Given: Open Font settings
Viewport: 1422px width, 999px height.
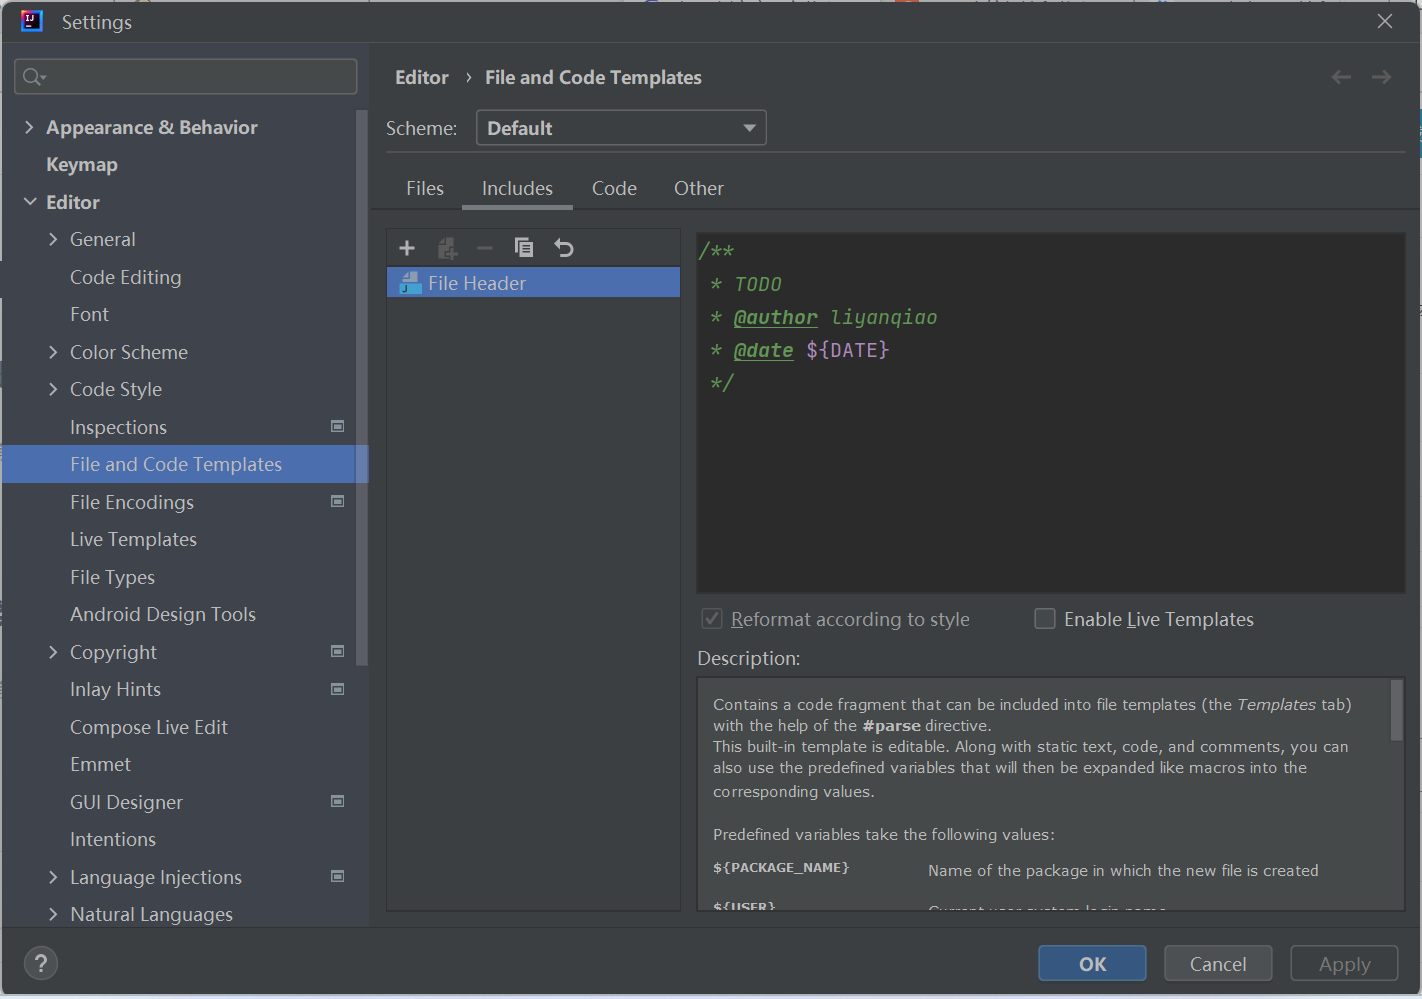Looking at the screenshot, I should 89,314.
